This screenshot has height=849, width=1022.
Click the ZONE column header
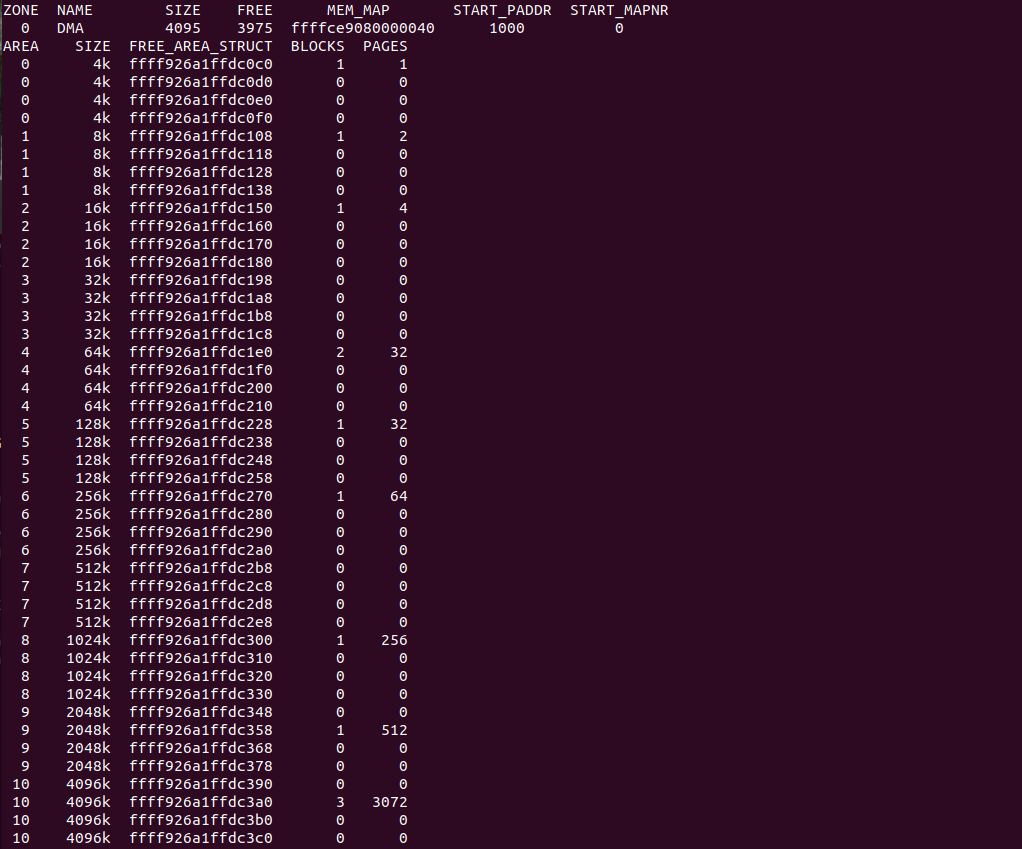point(21,10)
